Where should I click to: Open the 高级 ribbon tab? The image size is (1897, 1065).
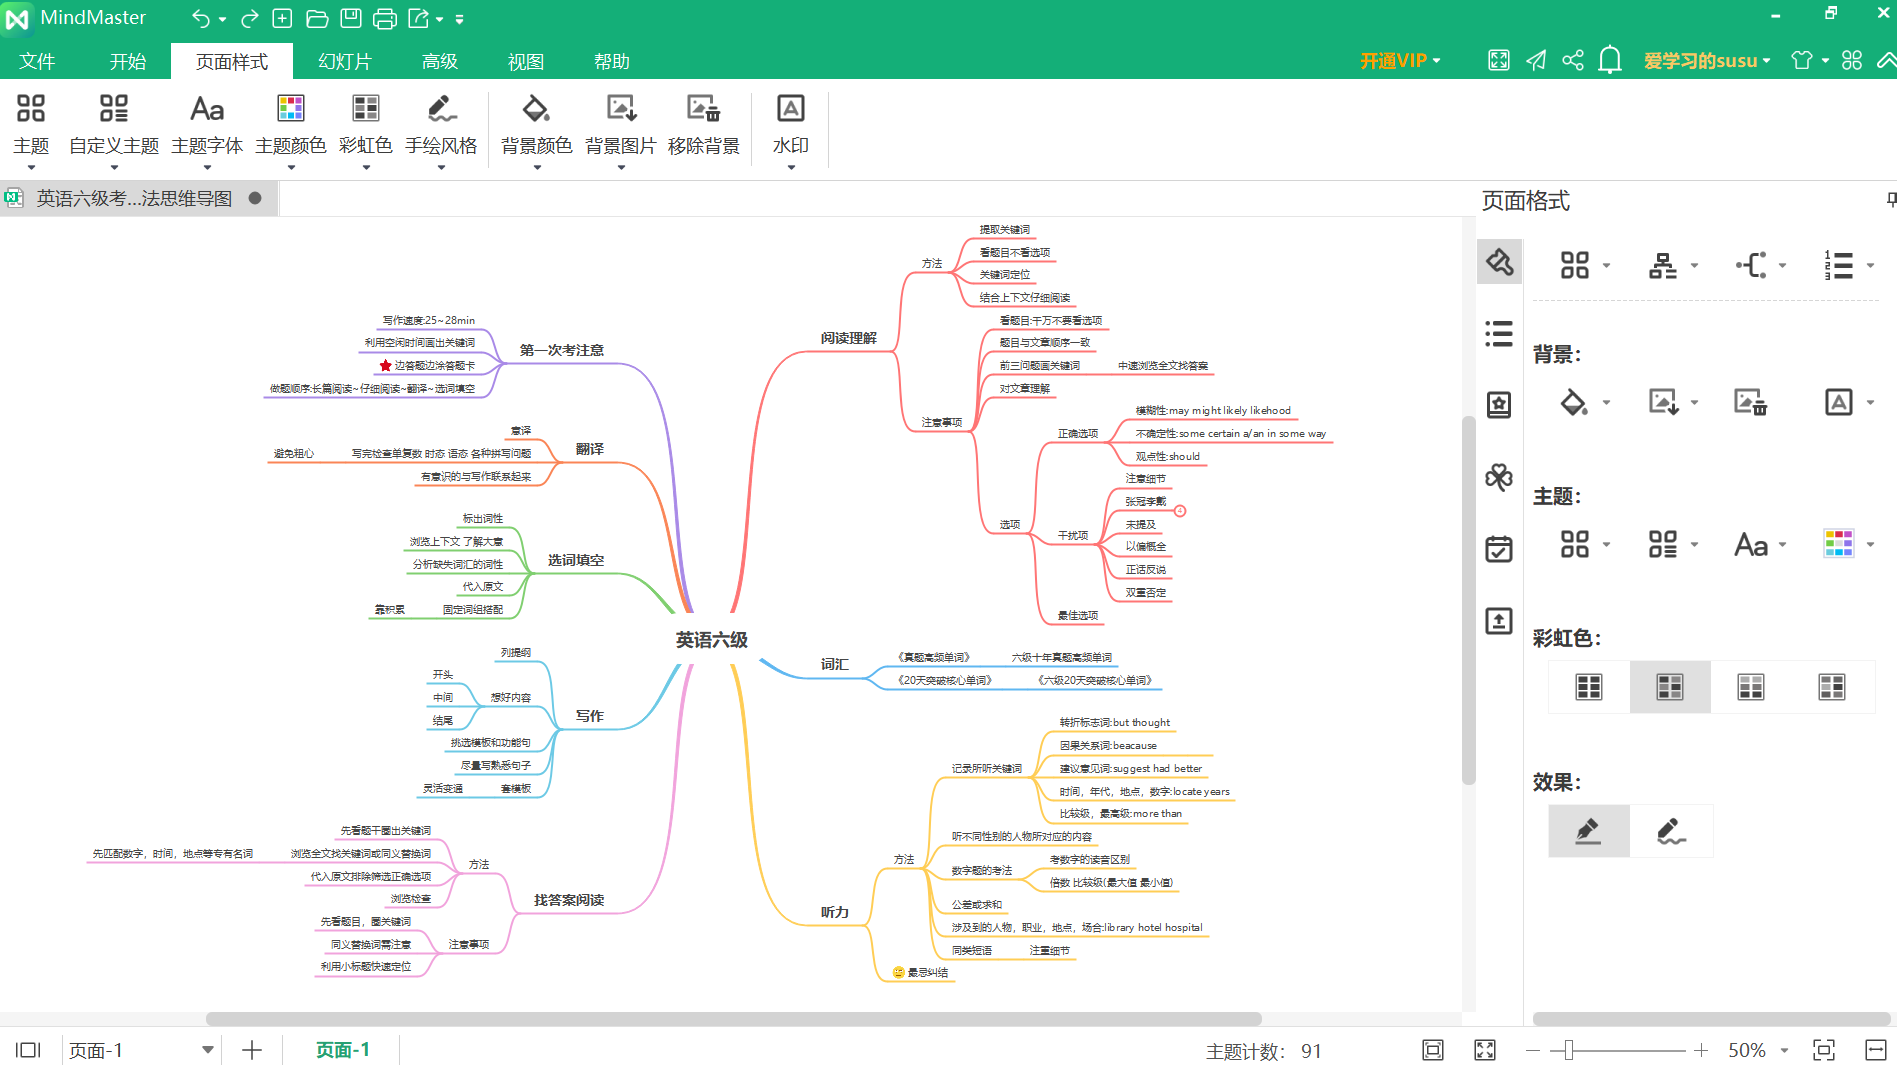pyautogui.click(x=439, y=61)
